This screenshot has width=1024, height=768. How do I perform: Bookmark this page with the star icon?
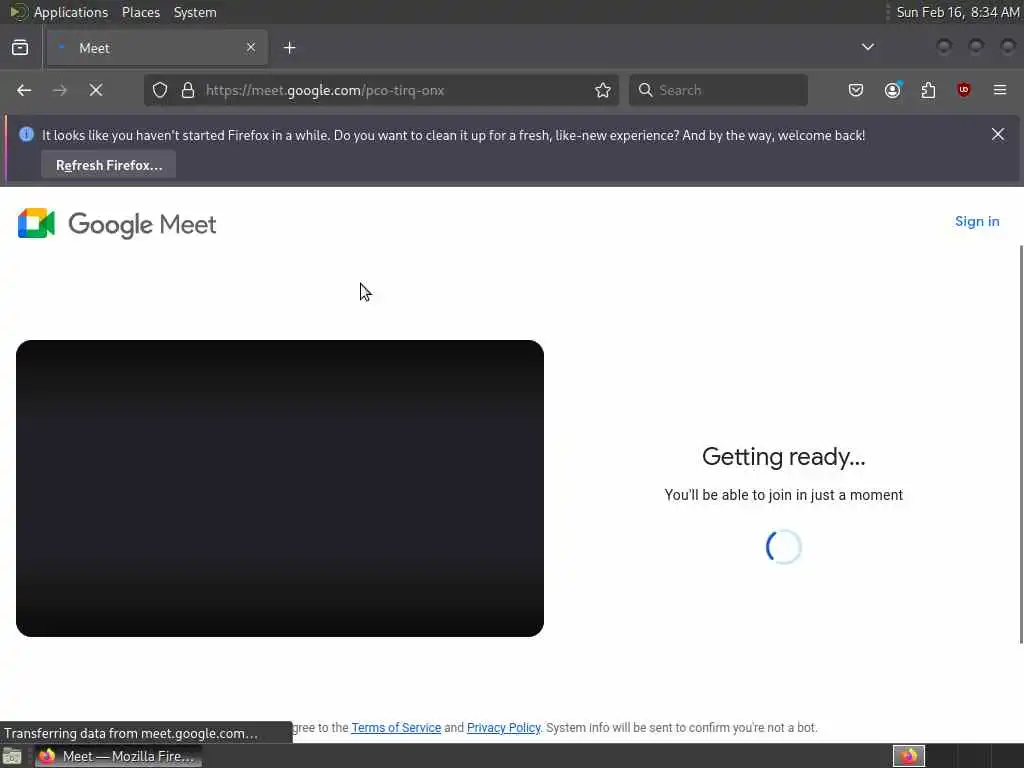coord(603,90)
